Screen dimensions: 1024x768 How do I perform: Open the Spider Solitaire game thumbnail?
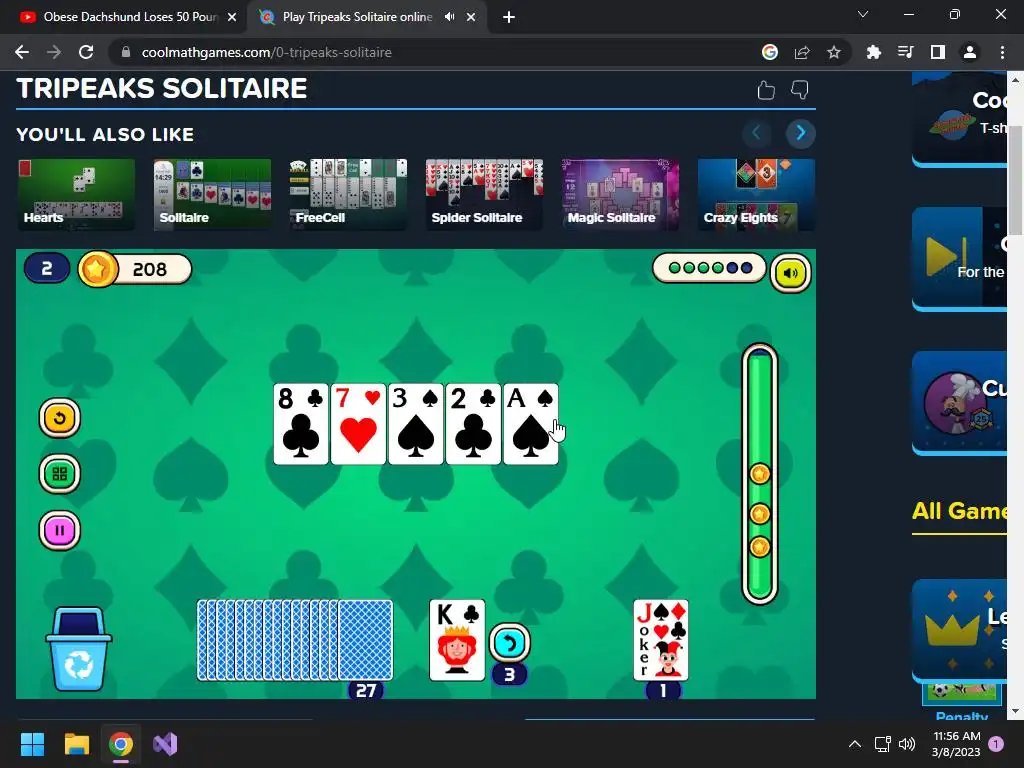[x=484, y=195]
